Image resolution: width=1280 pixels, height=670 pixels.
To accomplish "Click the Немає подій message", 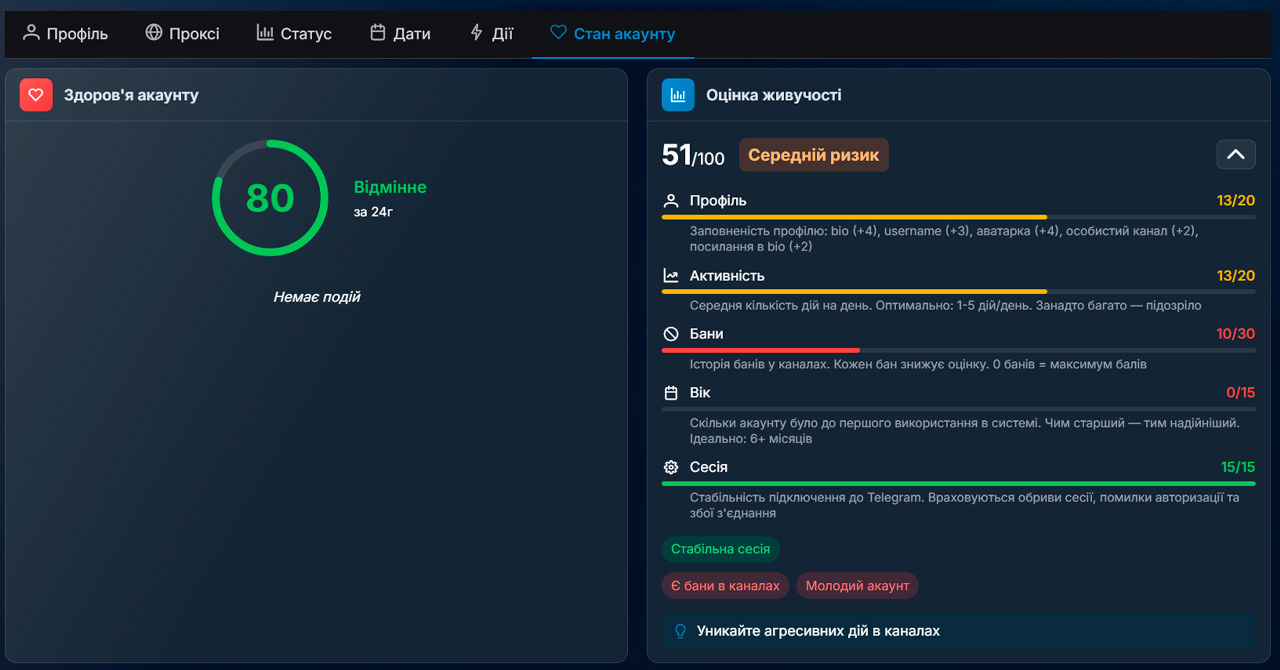I will pyautogui.click(x=317, y=297).
